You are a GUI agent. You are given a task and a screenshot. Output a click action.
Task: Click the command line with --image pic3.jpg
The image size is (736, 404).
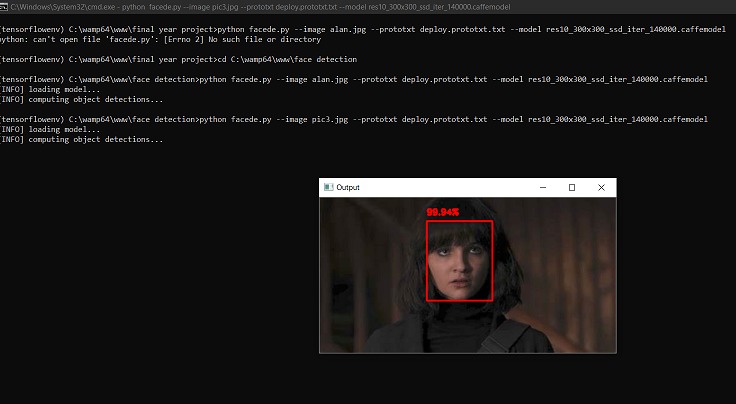353,119
